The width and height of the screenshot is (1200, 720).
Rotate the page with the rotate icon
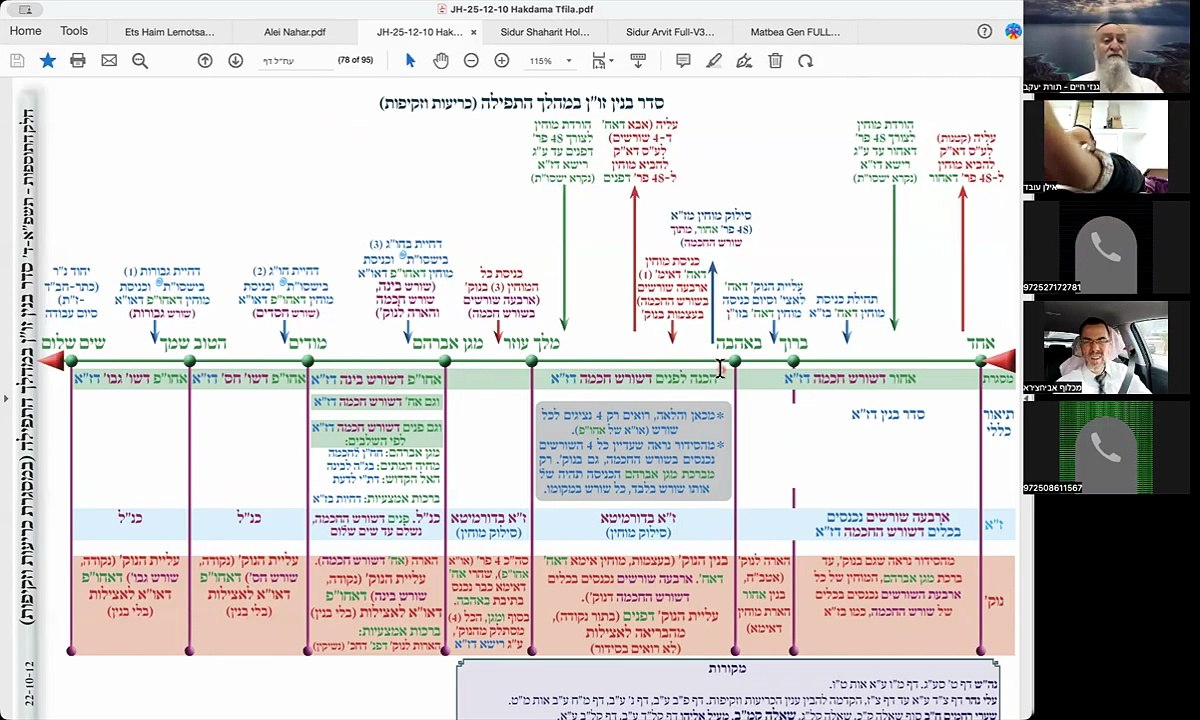coord(805,61)
